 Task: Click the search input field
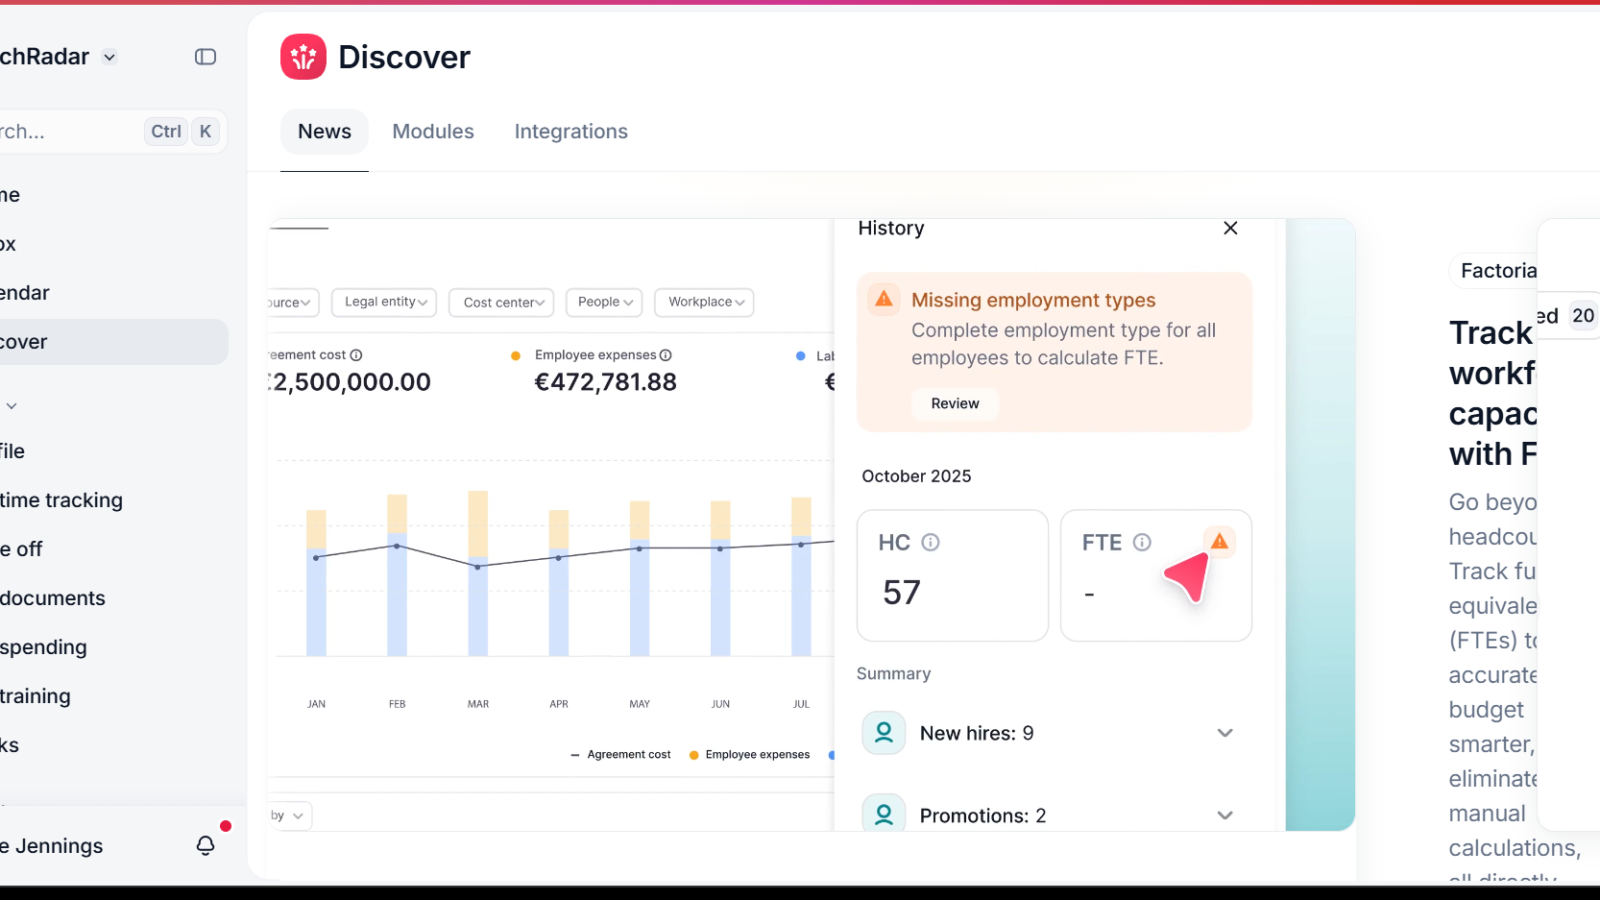70,132
